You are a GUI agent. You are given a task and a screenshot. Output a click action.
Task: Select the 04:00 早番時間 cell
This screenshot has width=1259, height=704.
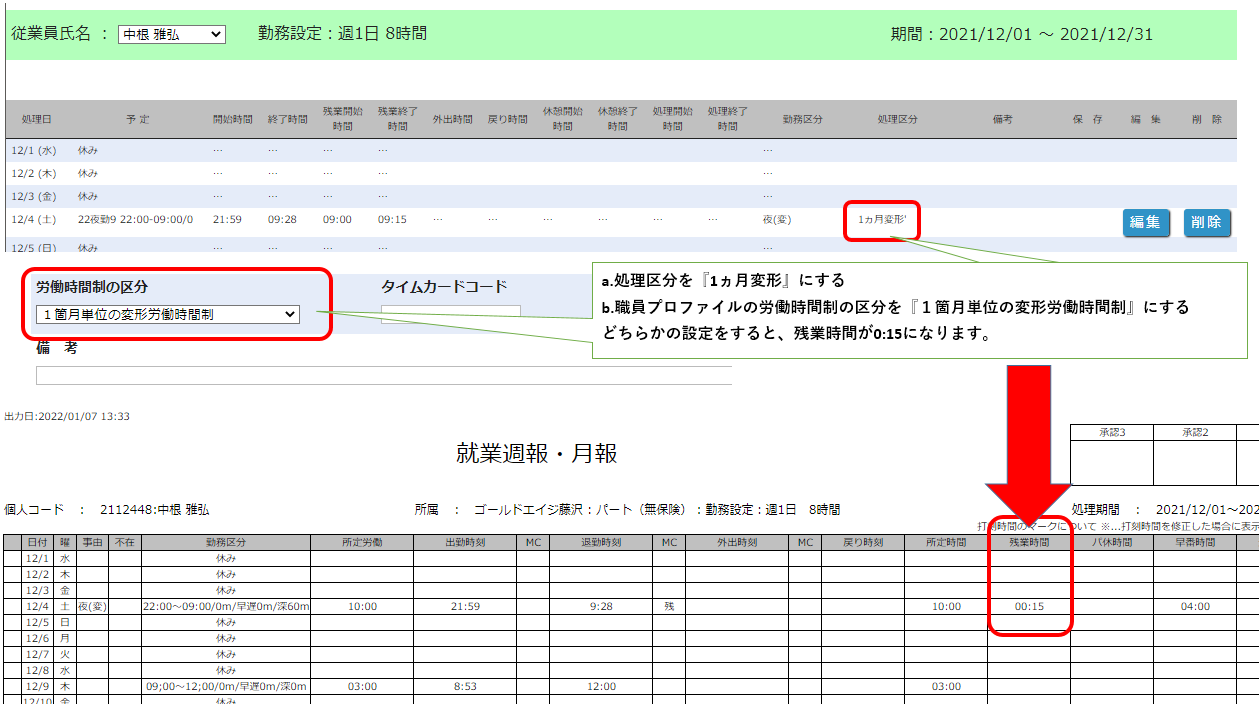[x=1195, y=607]
